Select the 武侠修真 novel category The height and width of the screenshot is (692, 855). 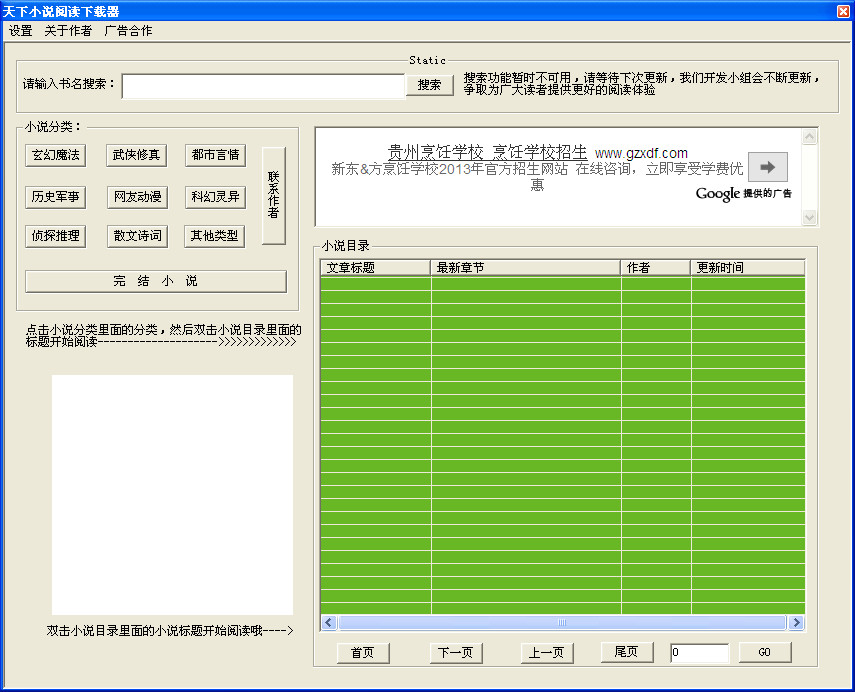(x=136, y=155)
